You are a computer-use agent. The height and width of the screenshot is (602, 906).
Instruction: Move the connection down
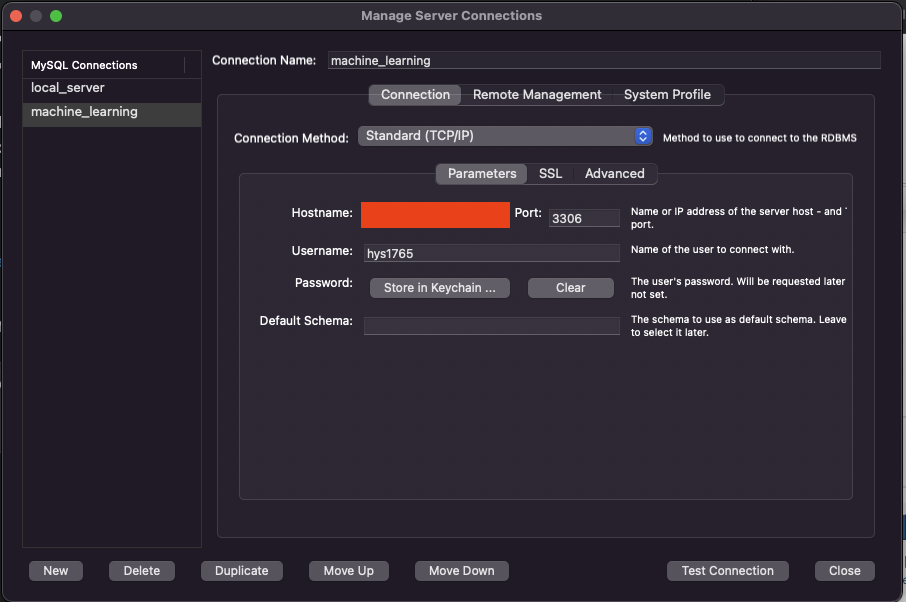(461, 571)
